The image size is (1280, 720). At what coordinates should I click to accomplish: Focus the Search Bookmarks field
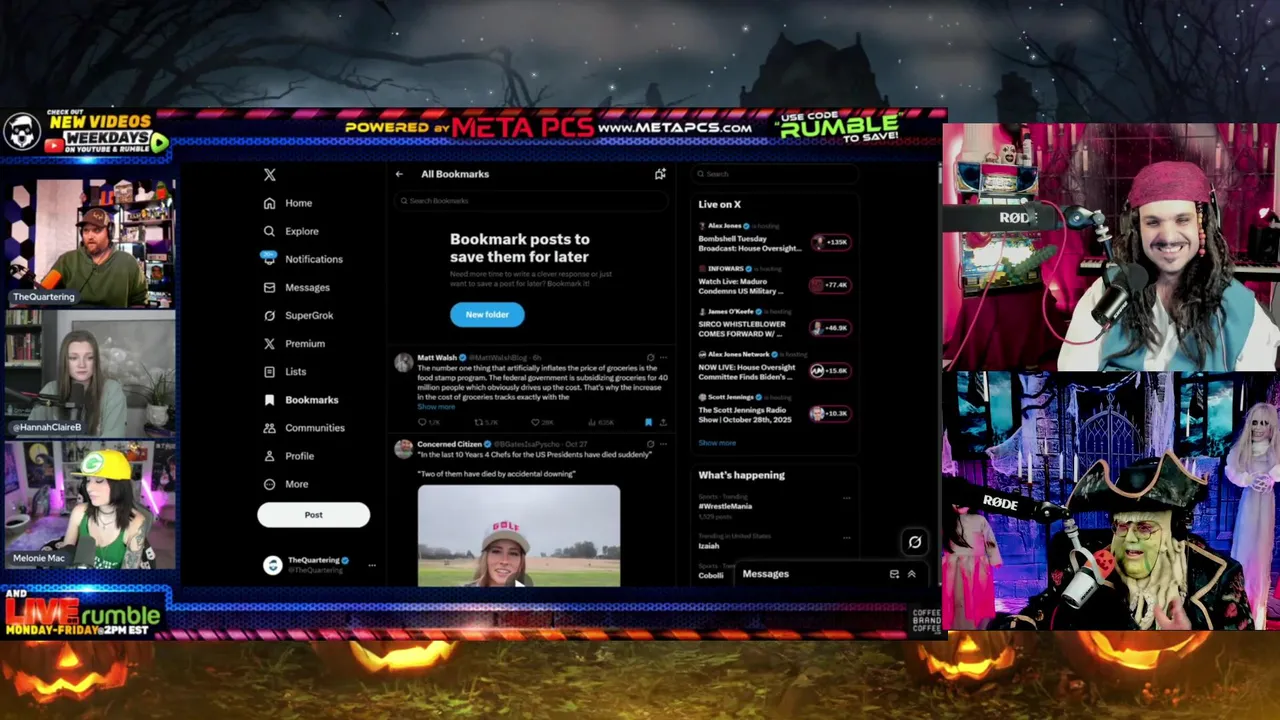[x=531, y=201]
